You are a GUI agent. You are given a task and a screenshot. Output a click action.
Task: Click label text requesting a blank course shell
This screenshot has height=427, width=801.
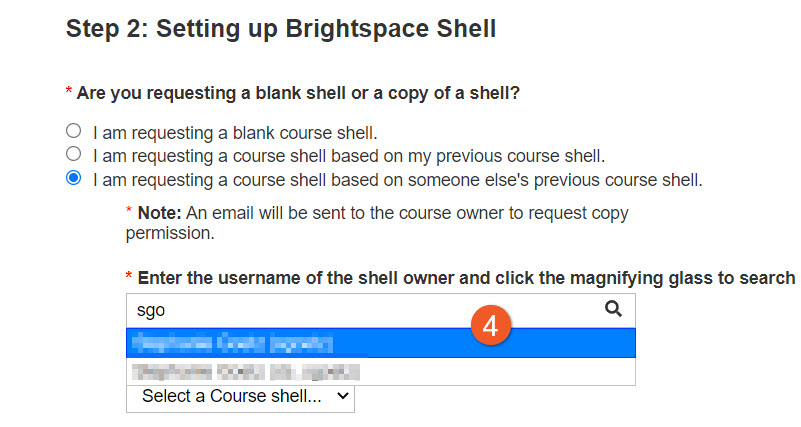pos(235,133)
